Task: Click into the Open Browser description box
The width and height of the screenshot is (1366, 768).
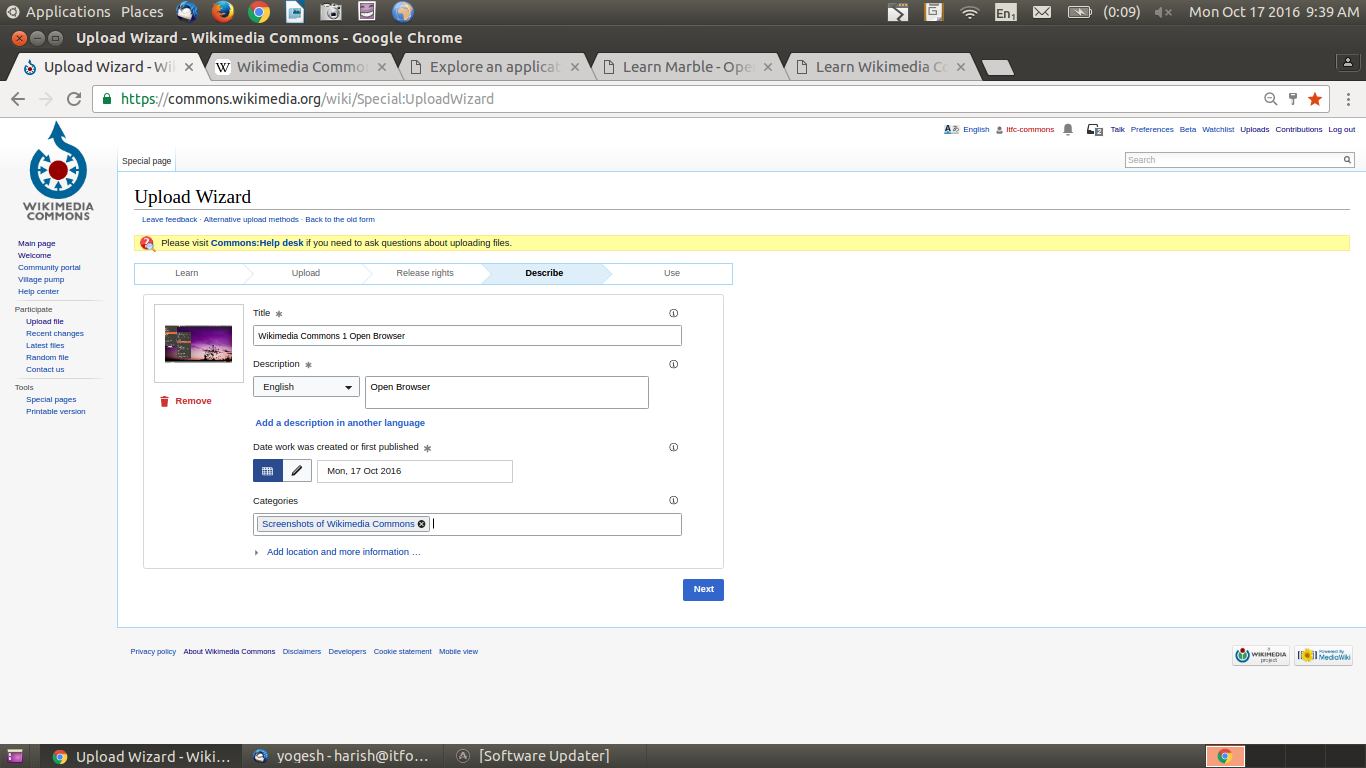Action: click(x=507, y=392)
